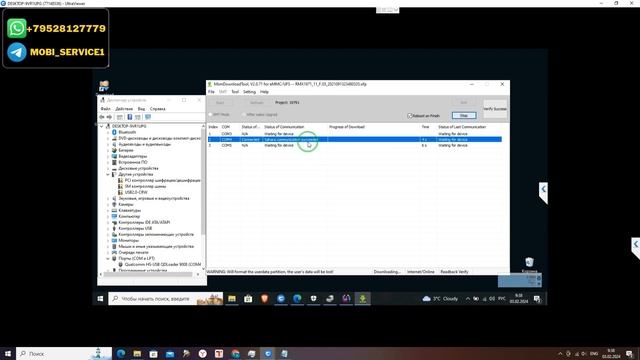This screenshot has width=640, height=360.
Task: Open the Setting menu in MsmDownloadTool
Action: 249,92
